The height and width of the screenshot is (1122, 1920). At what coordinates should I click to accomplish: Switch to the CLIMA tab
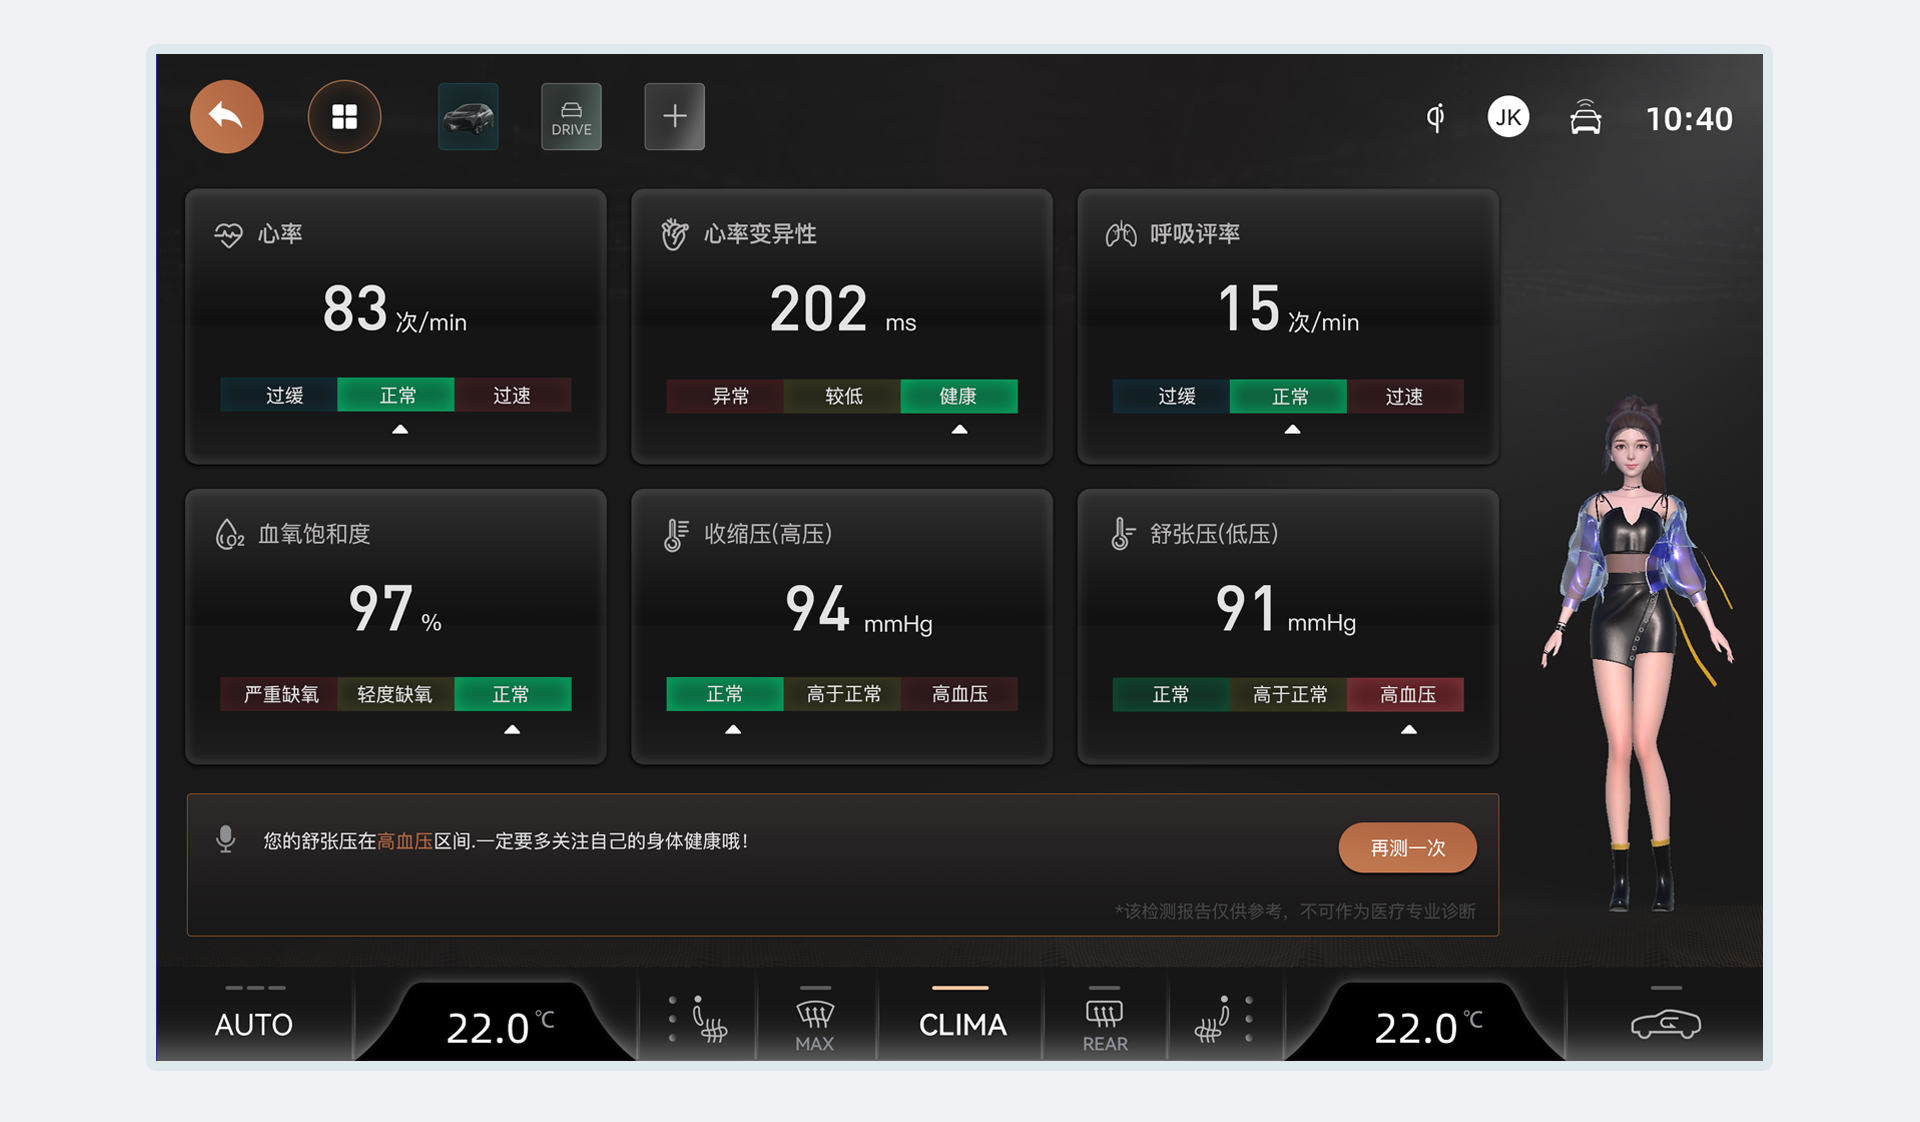click(x=960, y=1024)
